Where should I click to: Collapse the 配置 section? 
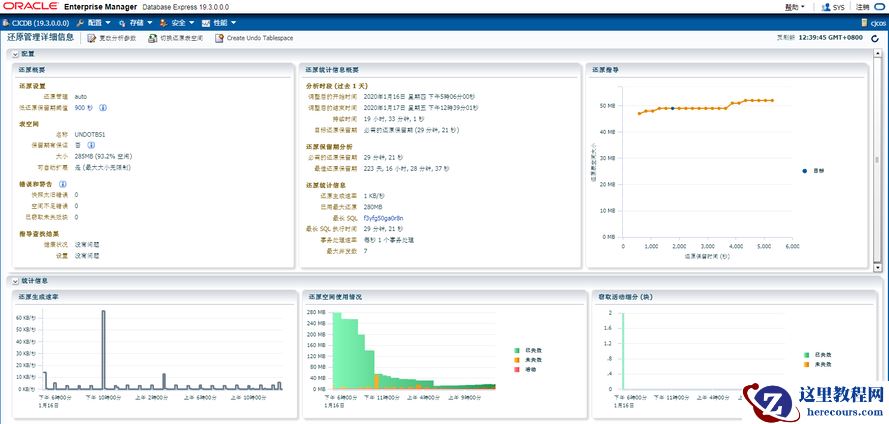coord(16,54)
